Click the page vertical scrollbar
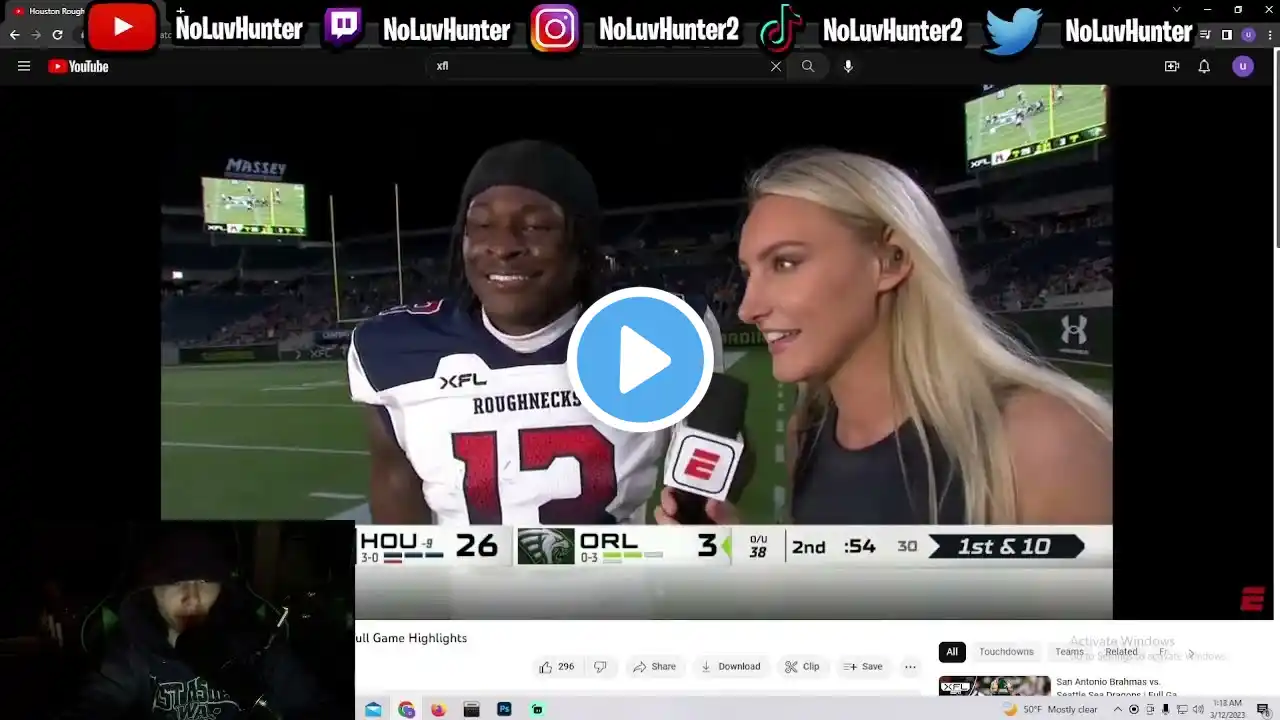1280x720 pixels. 1275,150
